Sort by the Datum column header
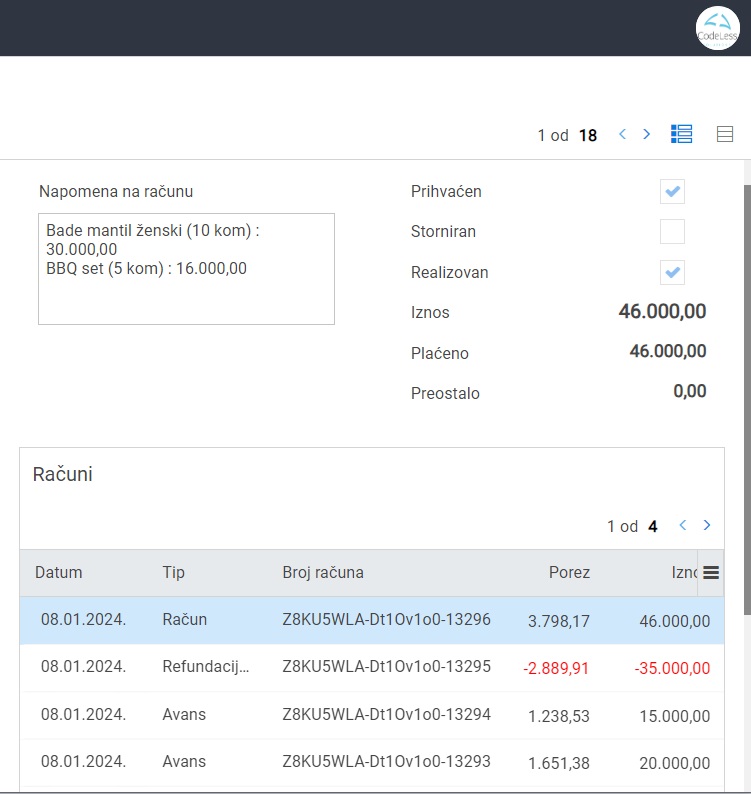Image resolution: width=751 pixels, height=794 pixels. [x=58, y=572]
